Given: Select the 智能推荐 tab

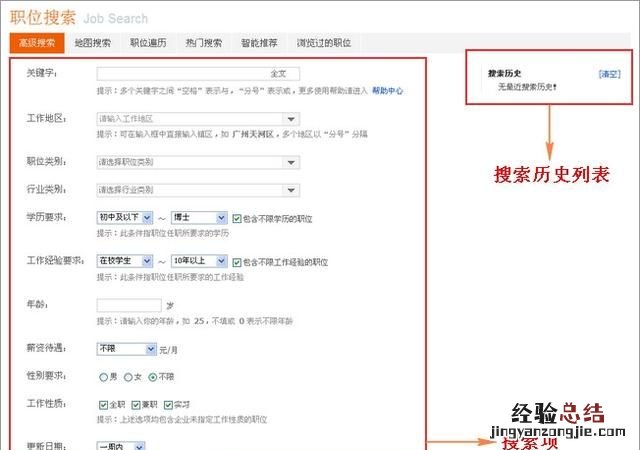Looking at the screenshot, I should pos(258,43).
